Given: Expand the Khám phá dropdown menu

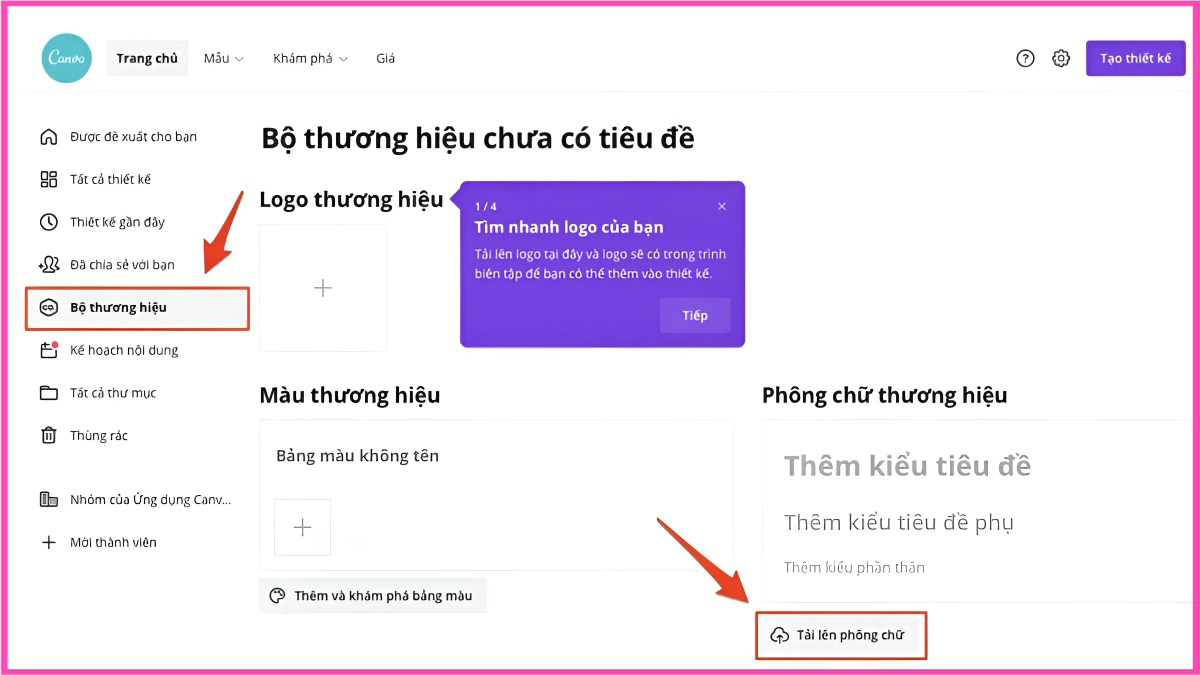Looking at the screenshot, I should tap(310, 58).
